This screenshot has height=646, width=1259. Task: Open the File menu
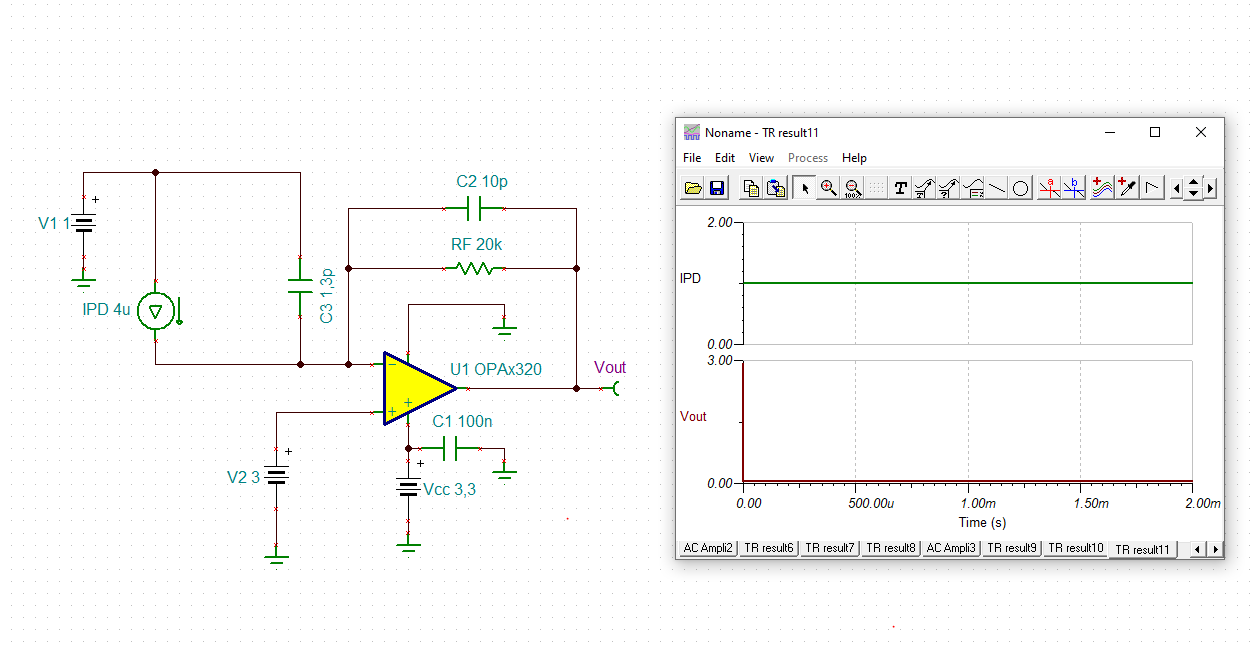coord(692,158)
